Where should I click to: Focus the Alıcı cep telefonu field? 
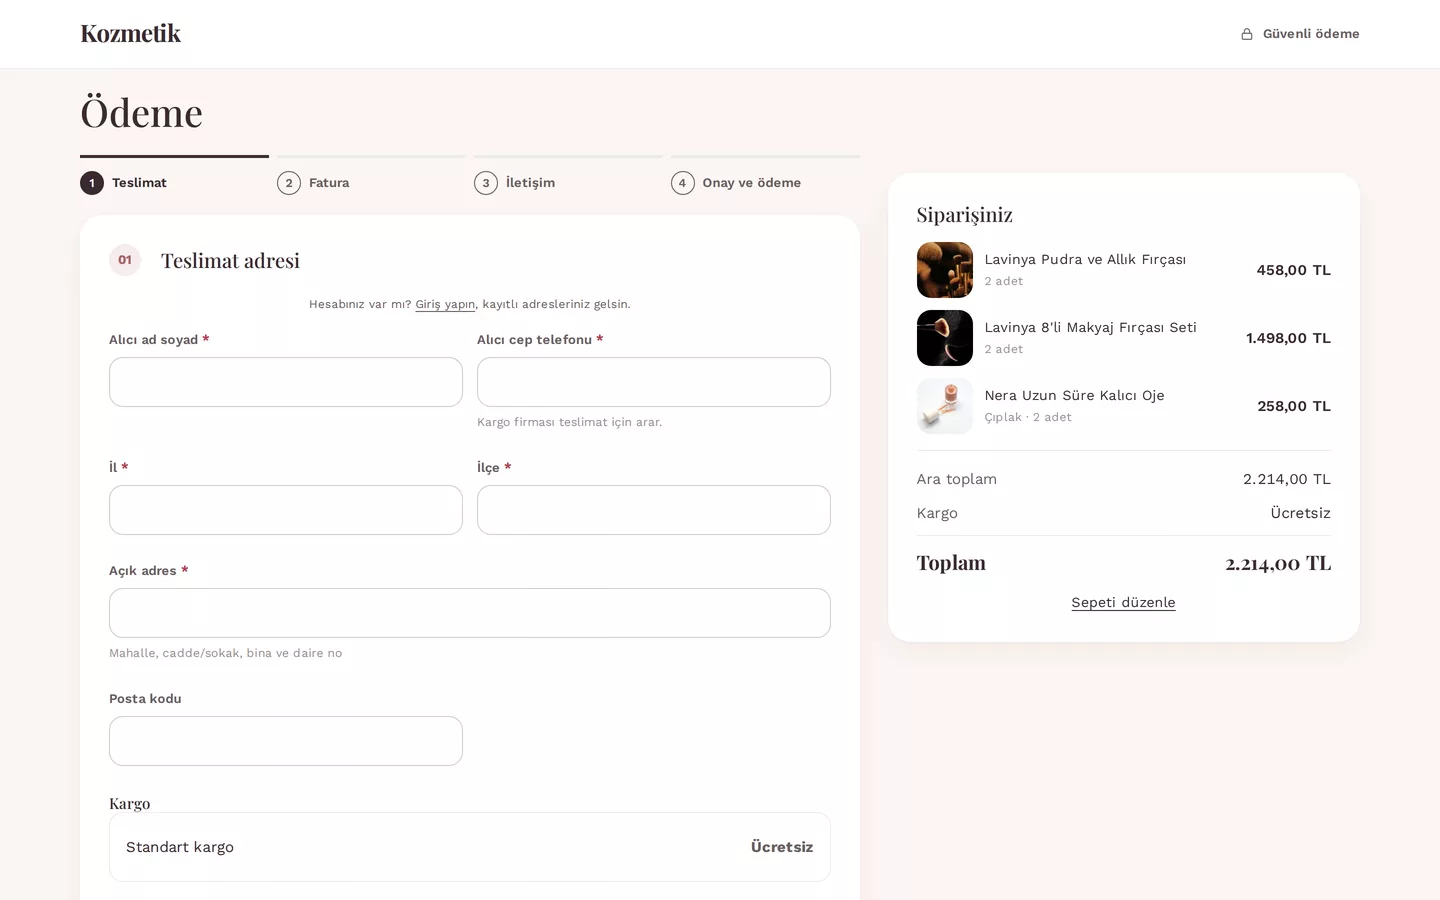click(x=654, y=382)
